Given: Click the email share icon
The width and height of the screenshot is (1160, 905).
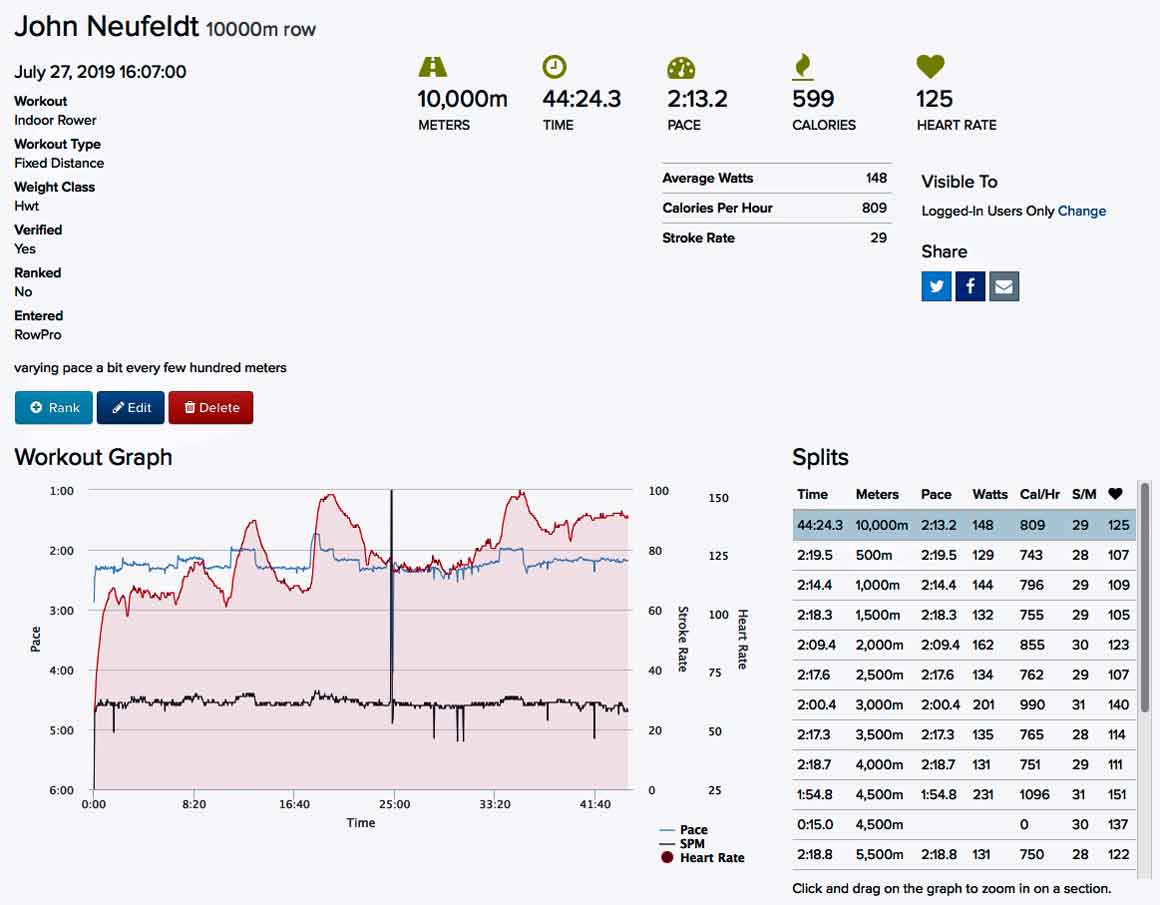Looking at the screenshot, I should tap(1004, 286).
